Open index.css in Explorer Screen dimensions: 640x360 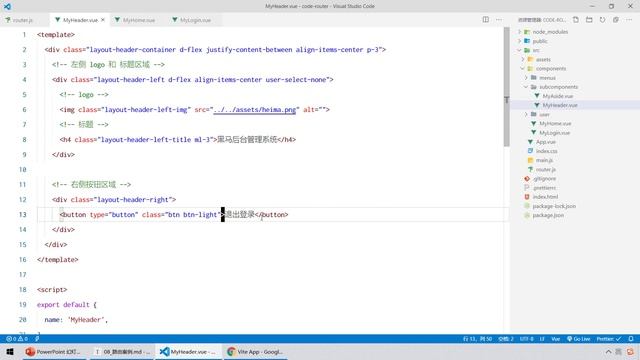pos(547,151)
